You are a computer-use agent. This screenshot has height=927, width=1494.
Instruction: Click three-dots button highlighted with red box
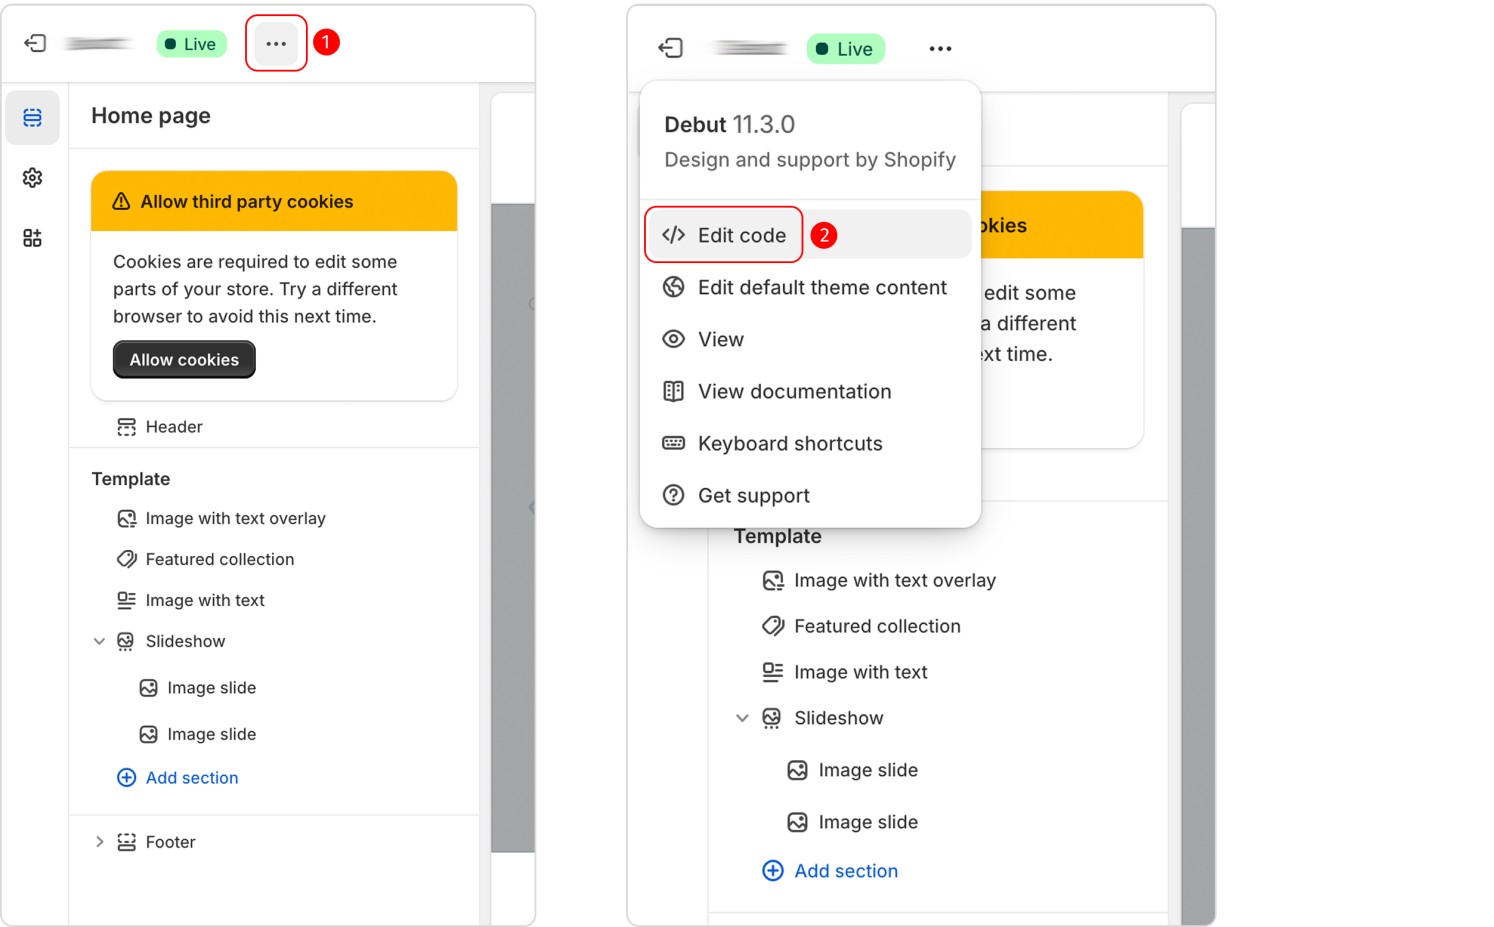pyautogui.click(x=276, y=44)
